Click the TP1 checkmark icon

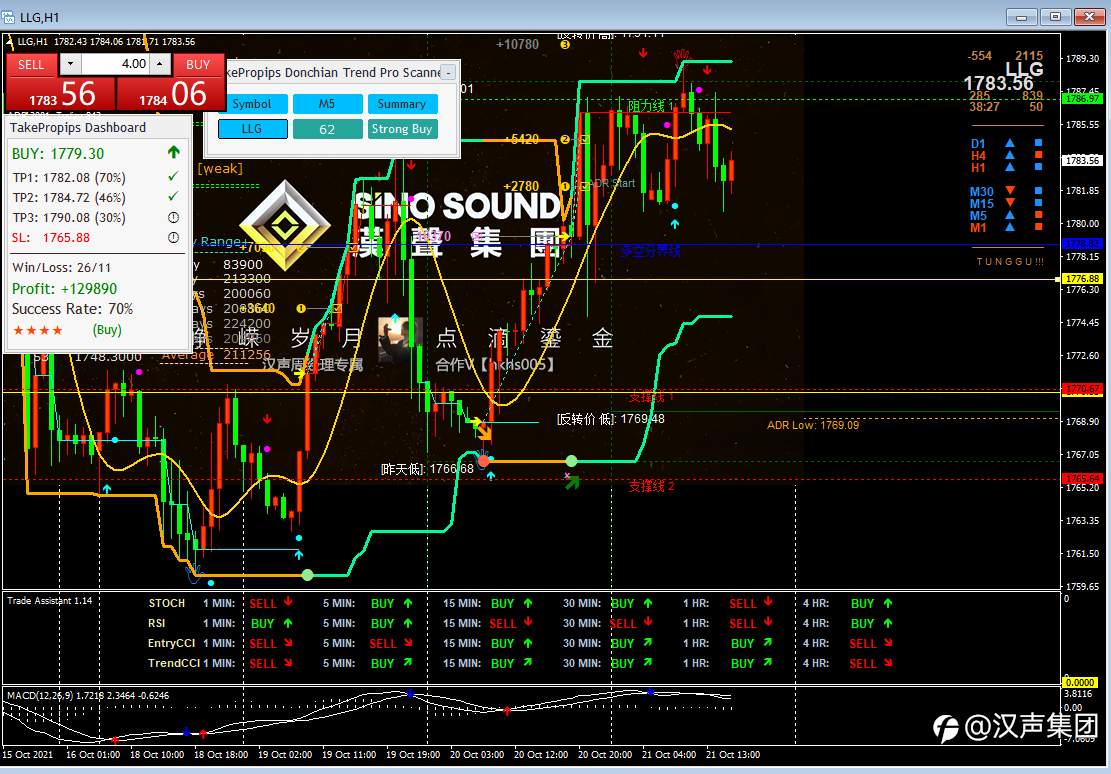click(x=174, y=176)
